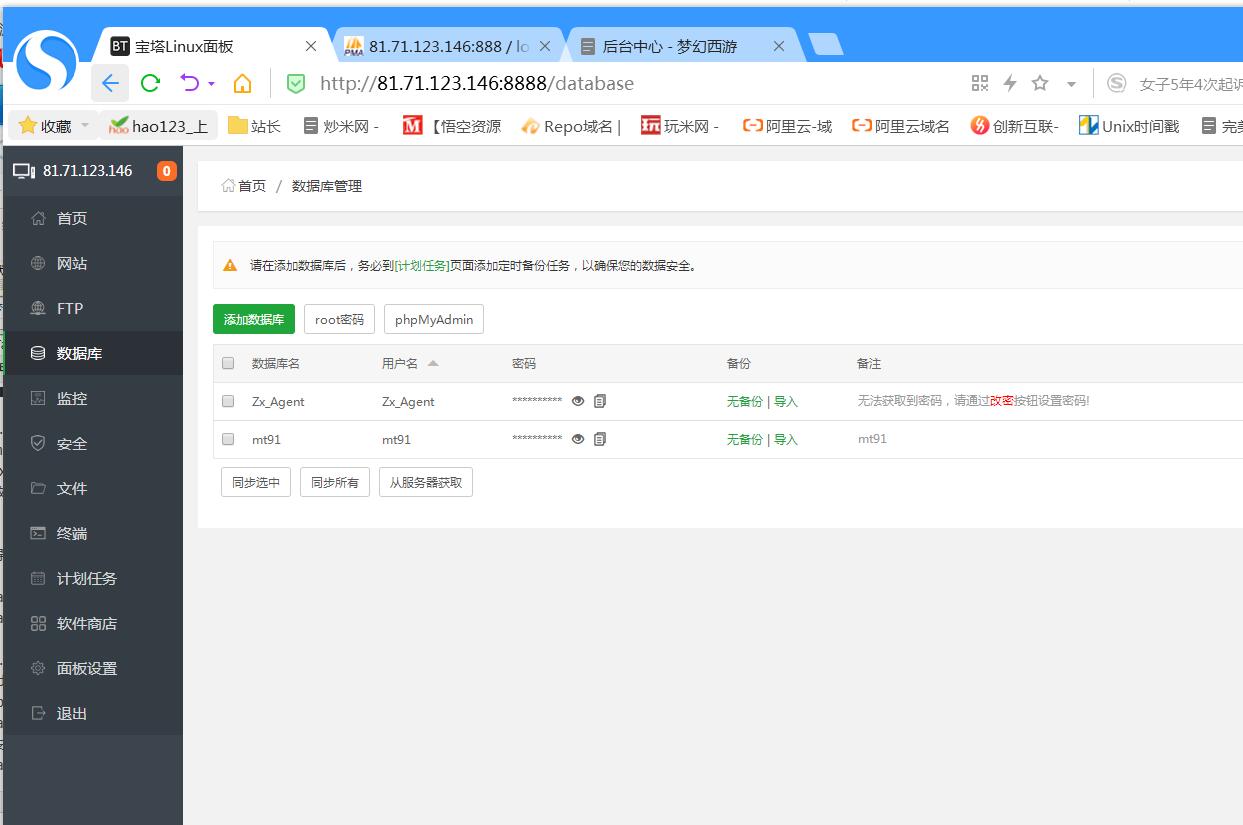Click the browser home icon
The height and width of the screenshot is (825, 1243).
242,83
